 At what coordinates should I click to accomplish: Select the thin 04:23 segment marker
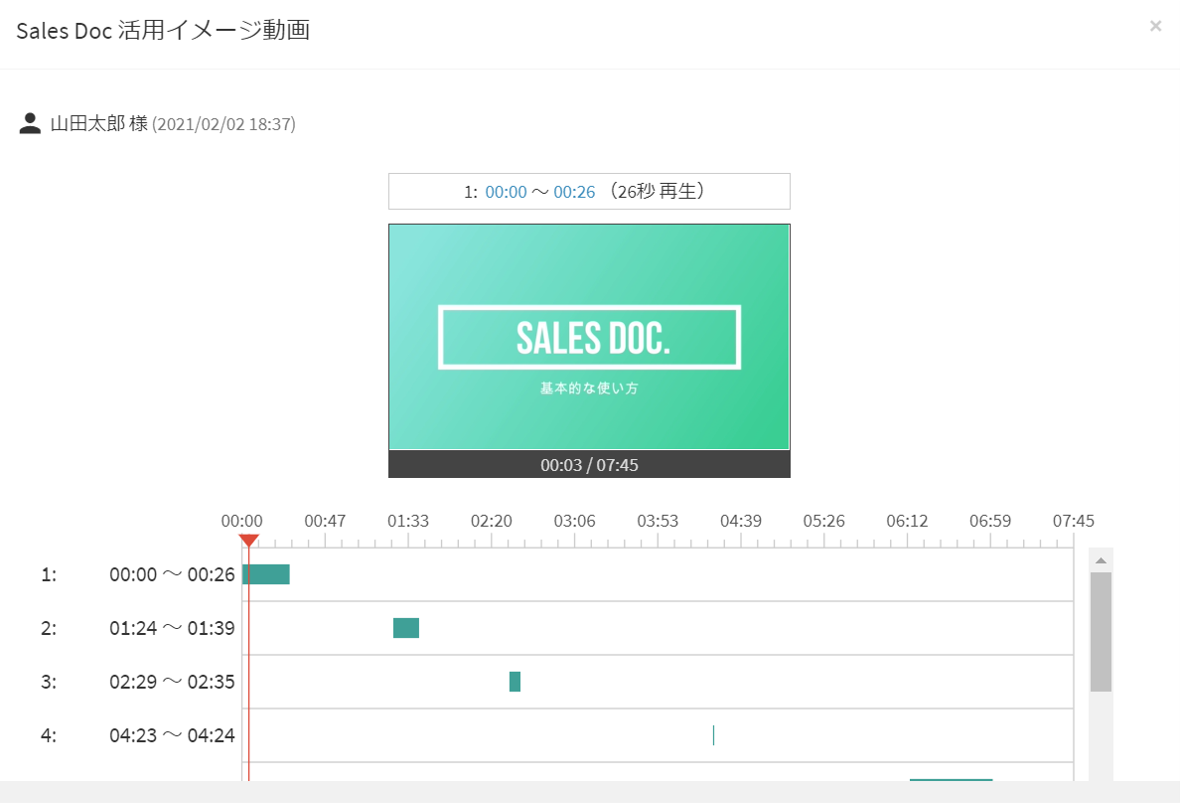(713, 735)
